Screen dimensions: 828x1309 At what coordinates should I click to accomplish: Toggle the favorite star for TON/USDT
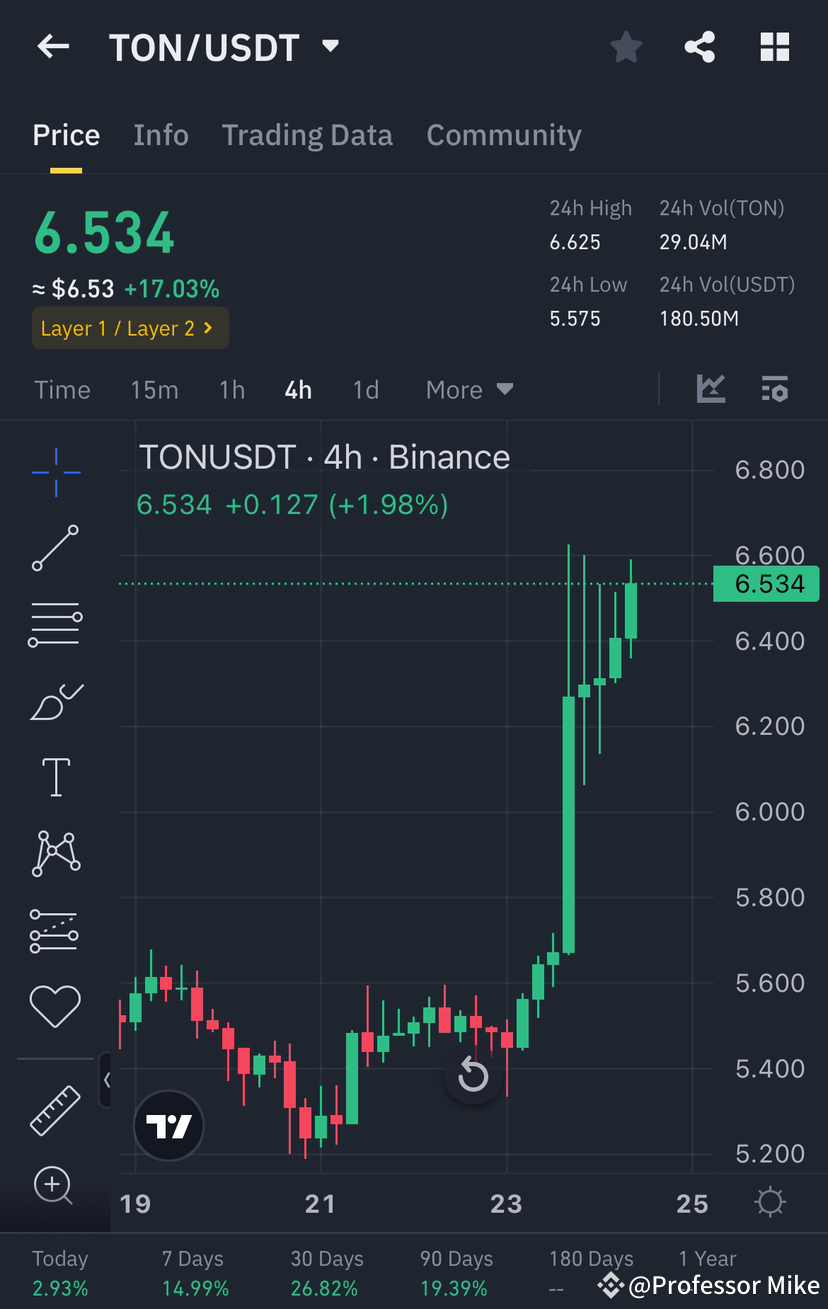(626, 46)
